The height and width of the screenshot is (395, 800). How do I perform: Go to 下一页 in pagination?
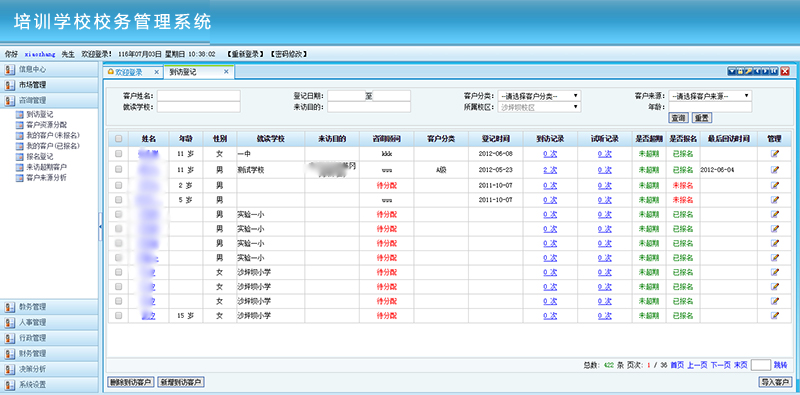pyautogui.click(x=720, y=365)
